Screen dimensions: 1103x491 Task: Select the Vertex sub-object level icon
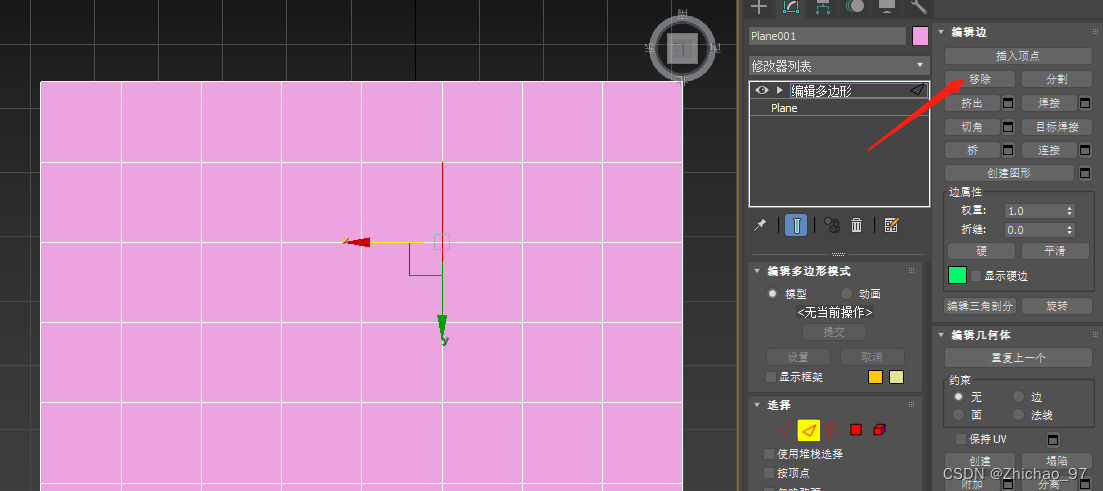782,429
